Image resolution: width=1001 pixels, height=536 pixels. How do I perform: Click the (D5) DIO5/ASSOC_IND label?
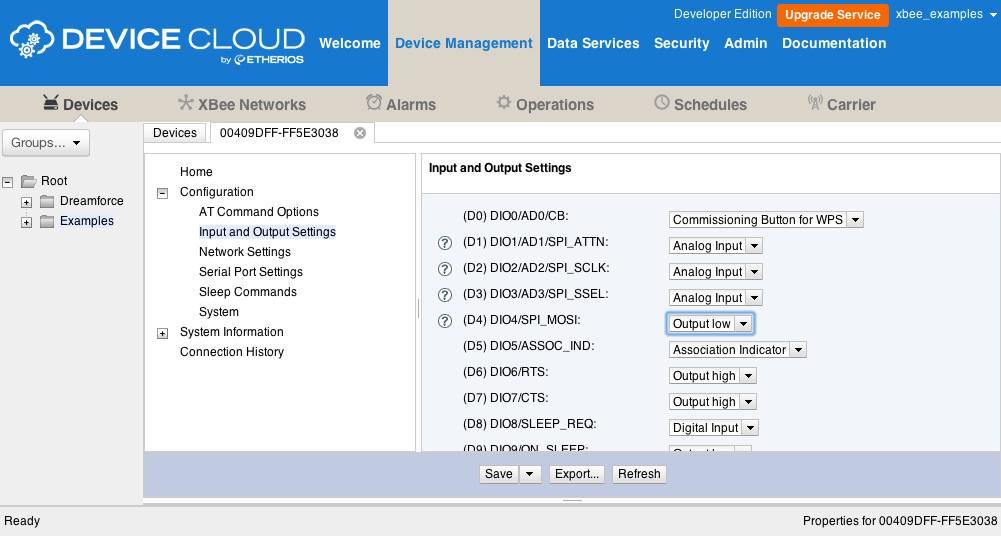(x=529, y=346)
